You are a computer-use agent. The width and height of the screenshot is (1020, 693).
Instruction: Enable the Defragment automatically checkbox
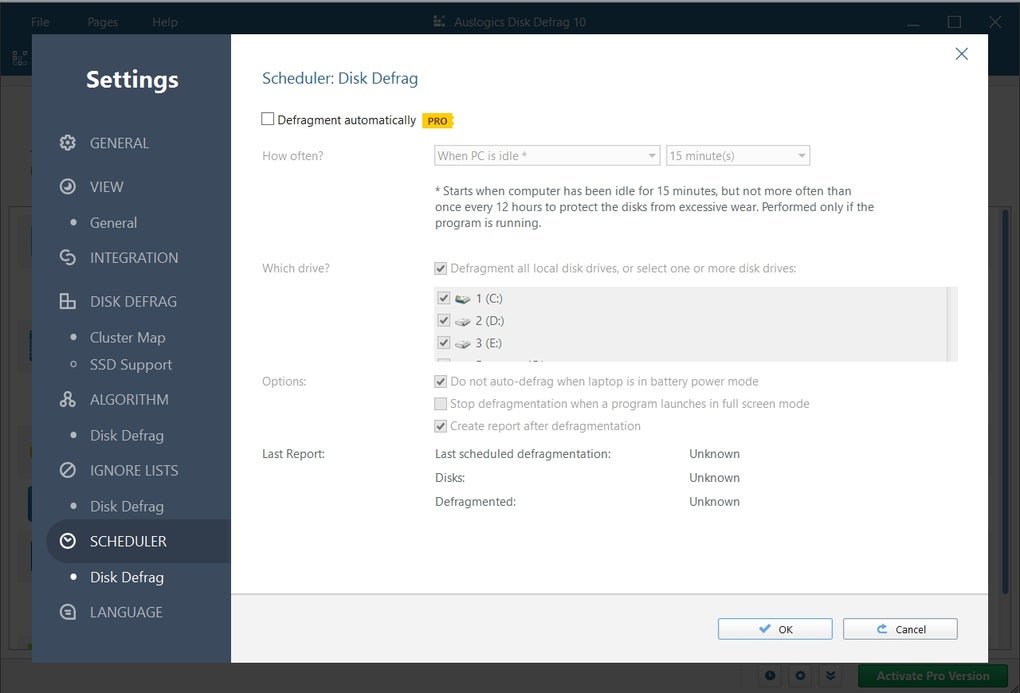[x=268, y=118]
